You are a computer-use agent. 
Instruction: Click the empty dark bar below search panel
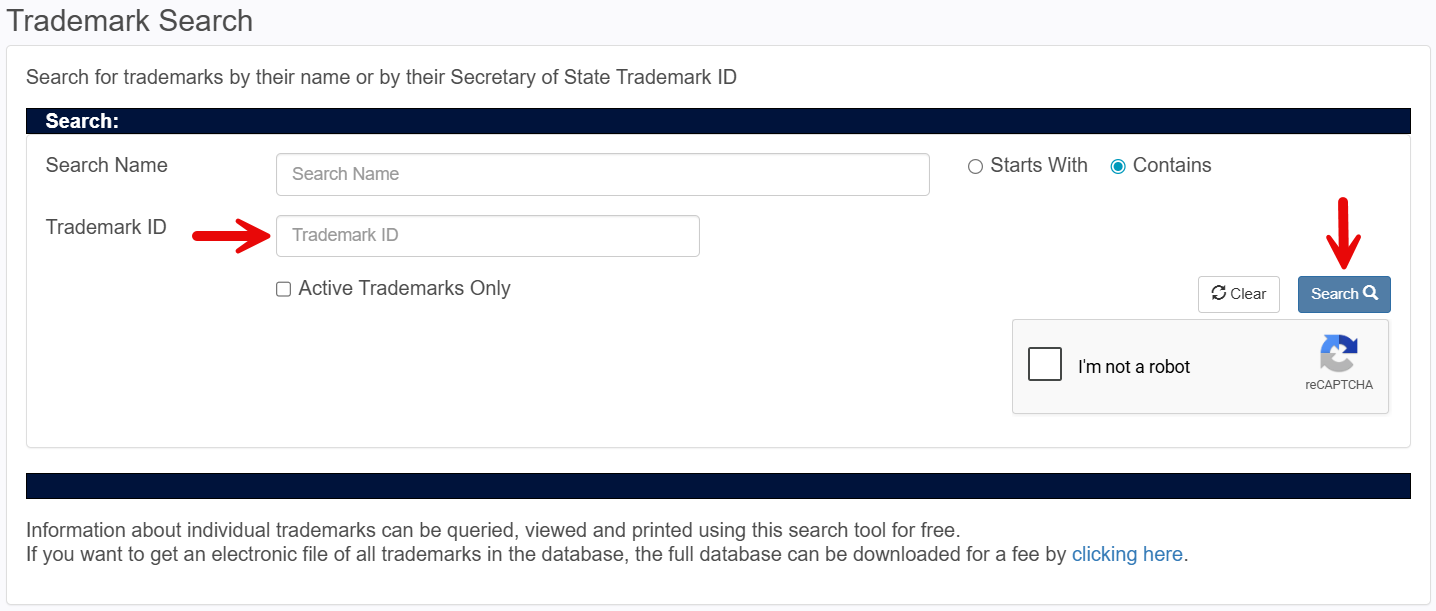718,486
